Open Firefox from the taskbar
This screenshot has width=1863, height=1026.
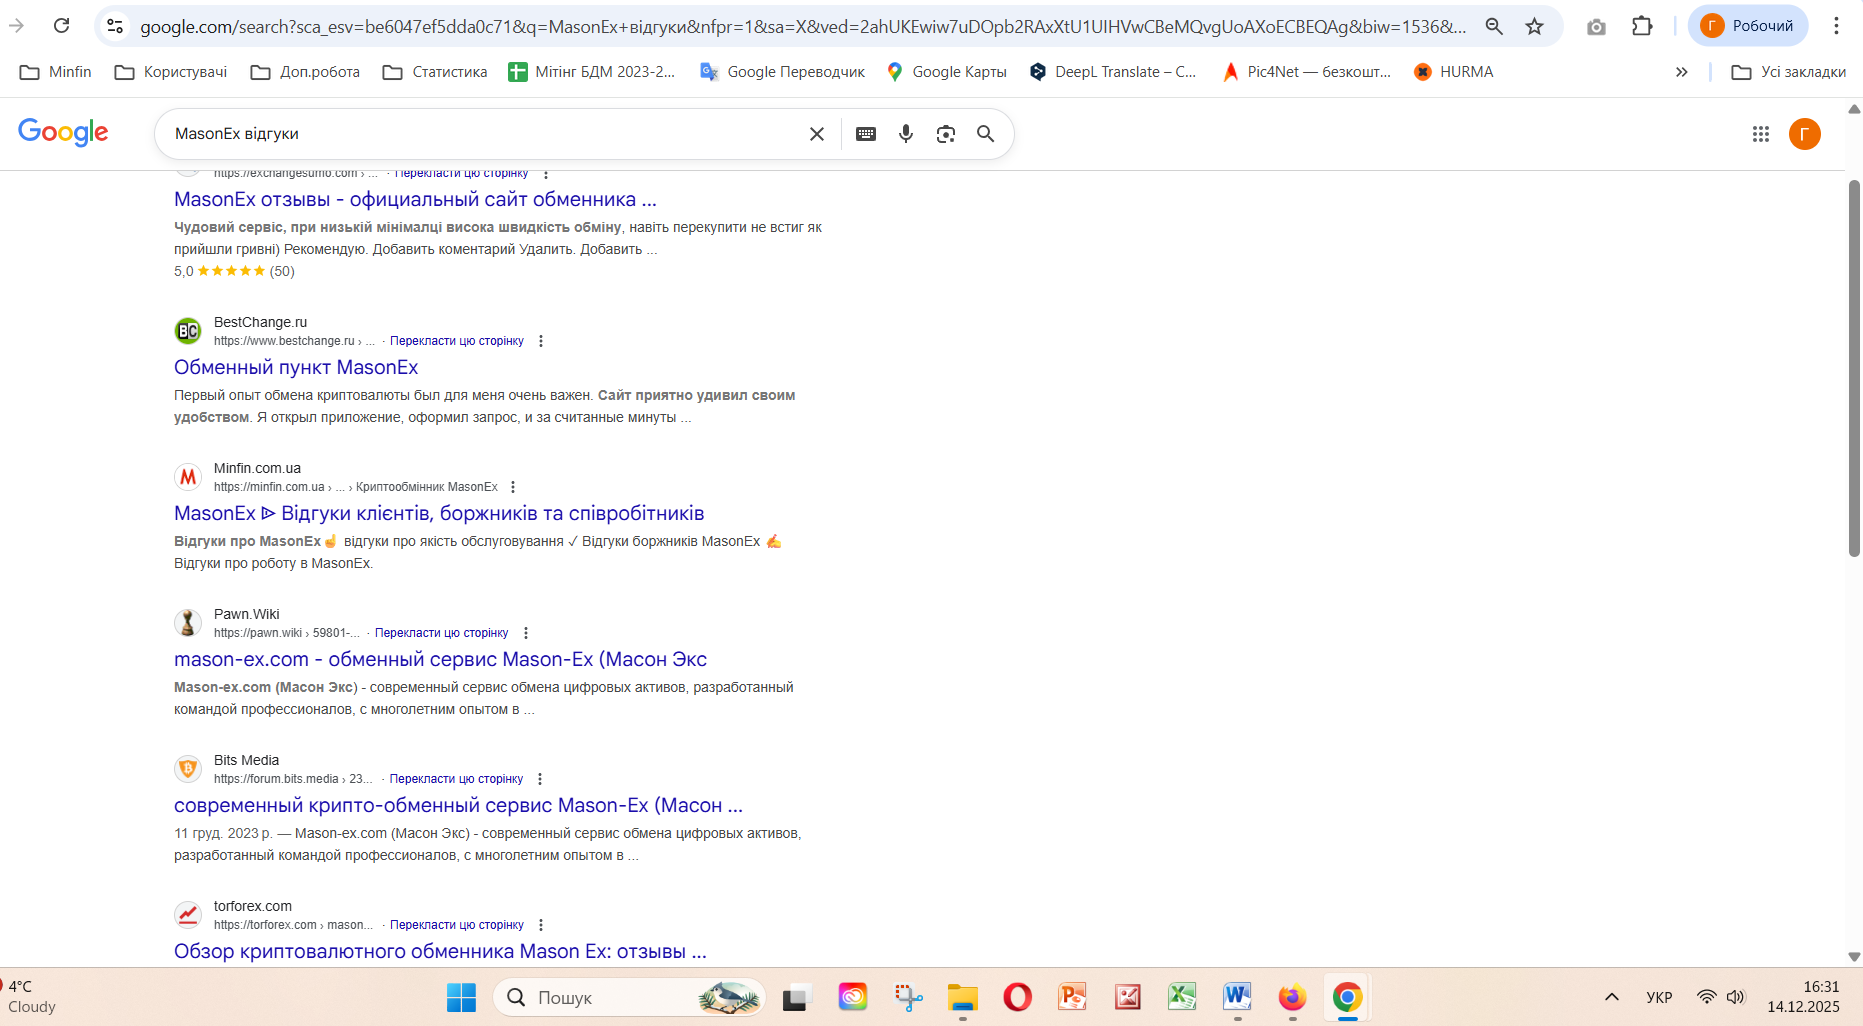tap(1292, 997)
